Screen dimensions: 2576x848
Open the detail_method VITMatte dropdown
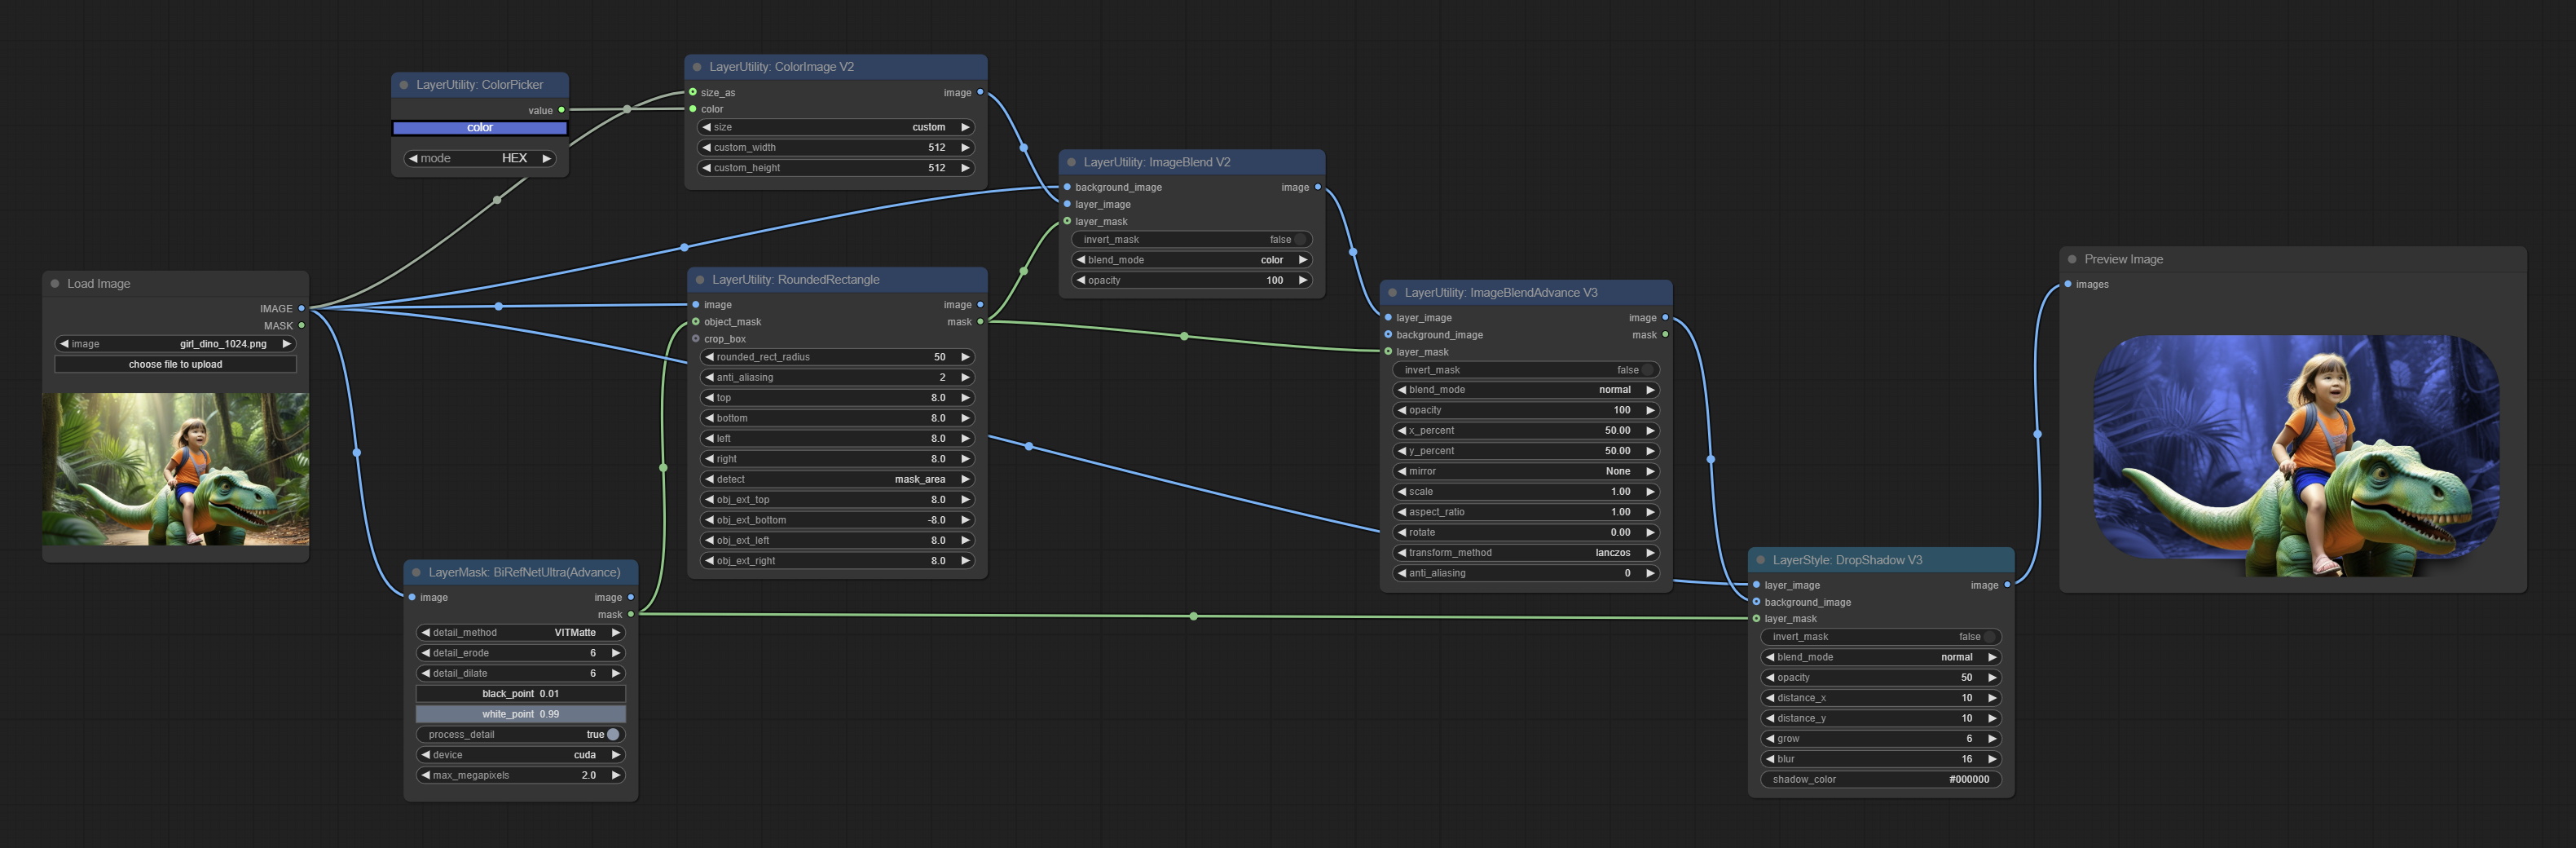(520, 633)
